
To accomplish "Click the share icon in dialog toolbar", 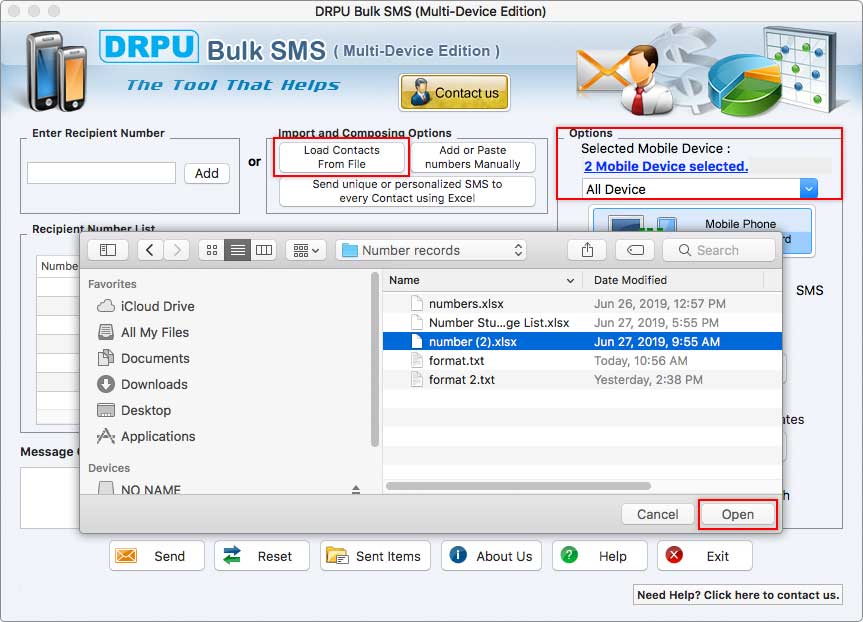I will tap(587, 250).
